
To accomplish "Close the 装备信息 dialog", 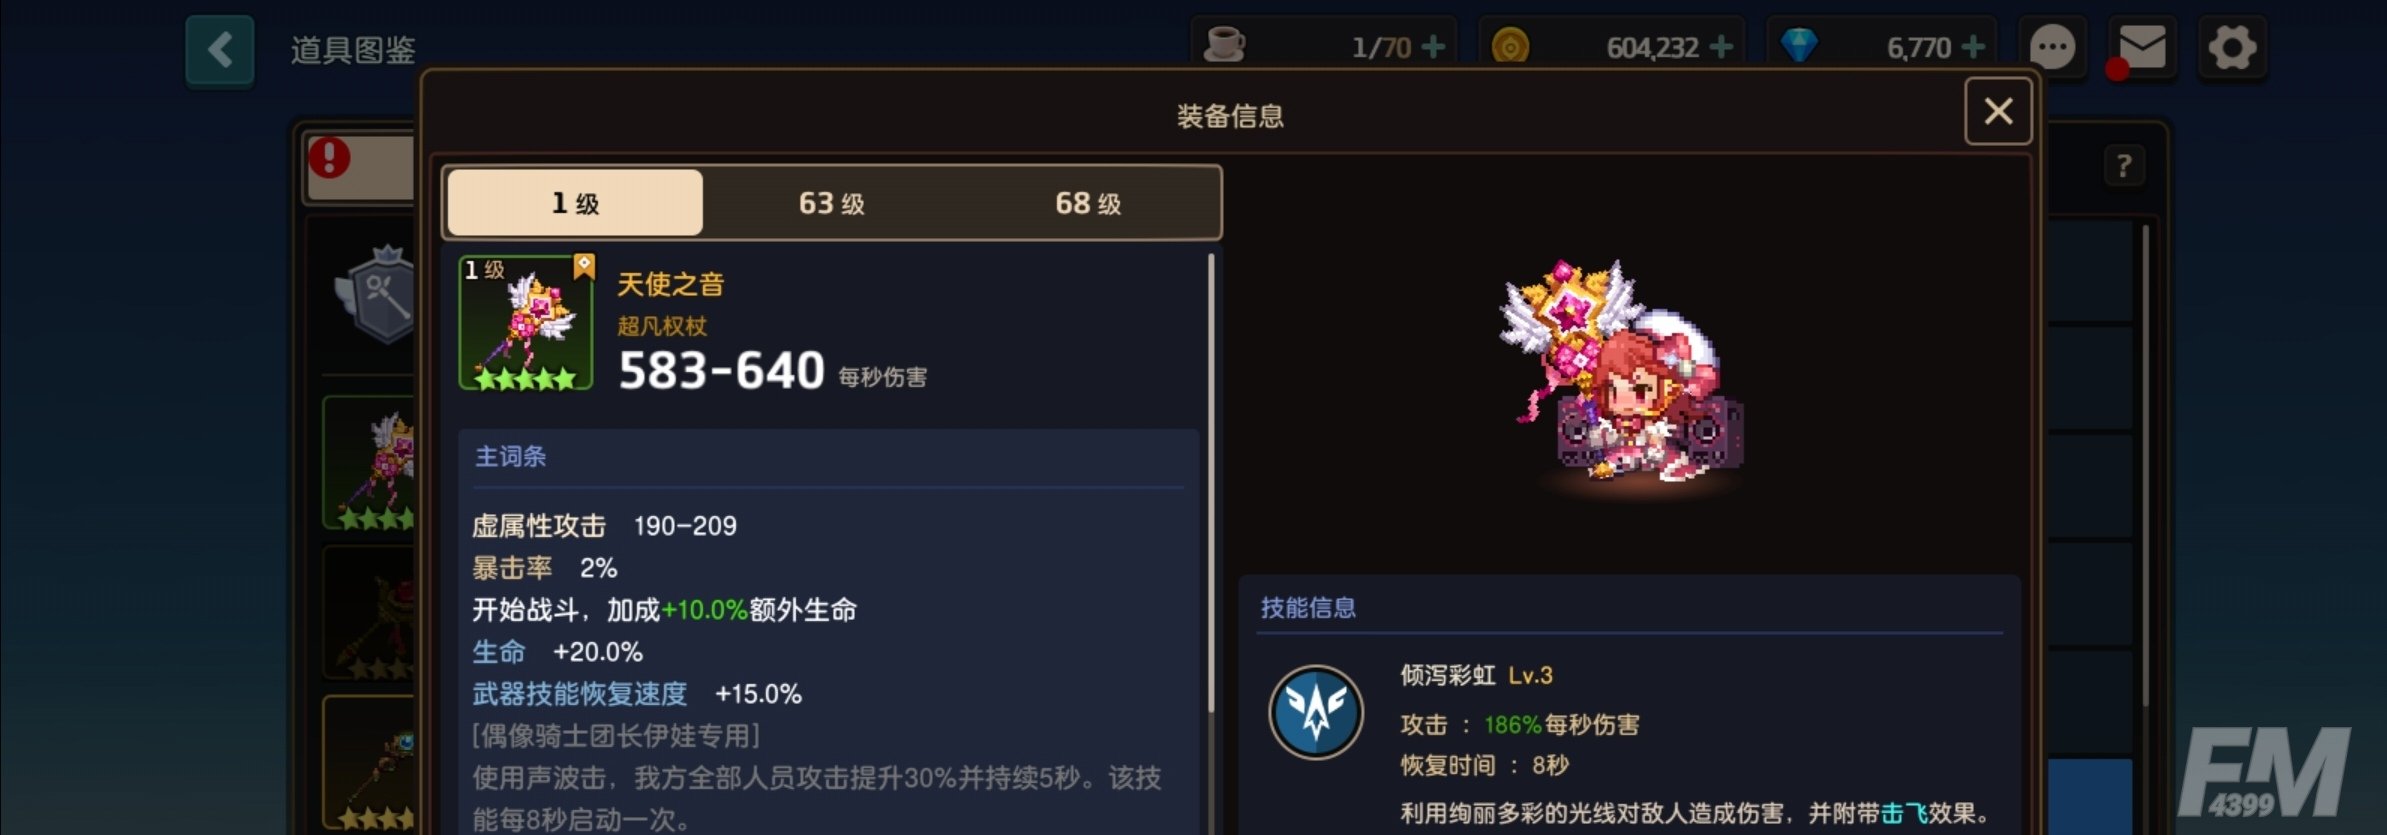I will tap(1998, 111).
